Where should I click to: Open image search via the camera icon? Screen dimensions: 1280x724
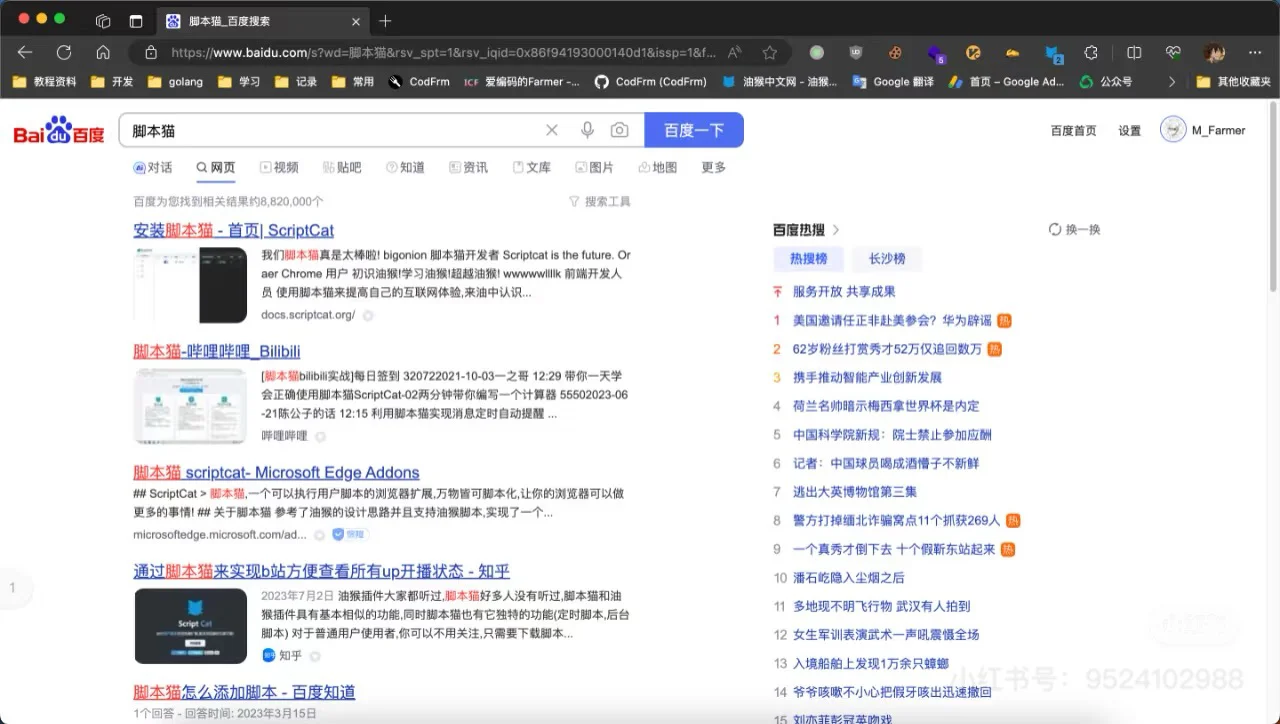tap(620, 130)
